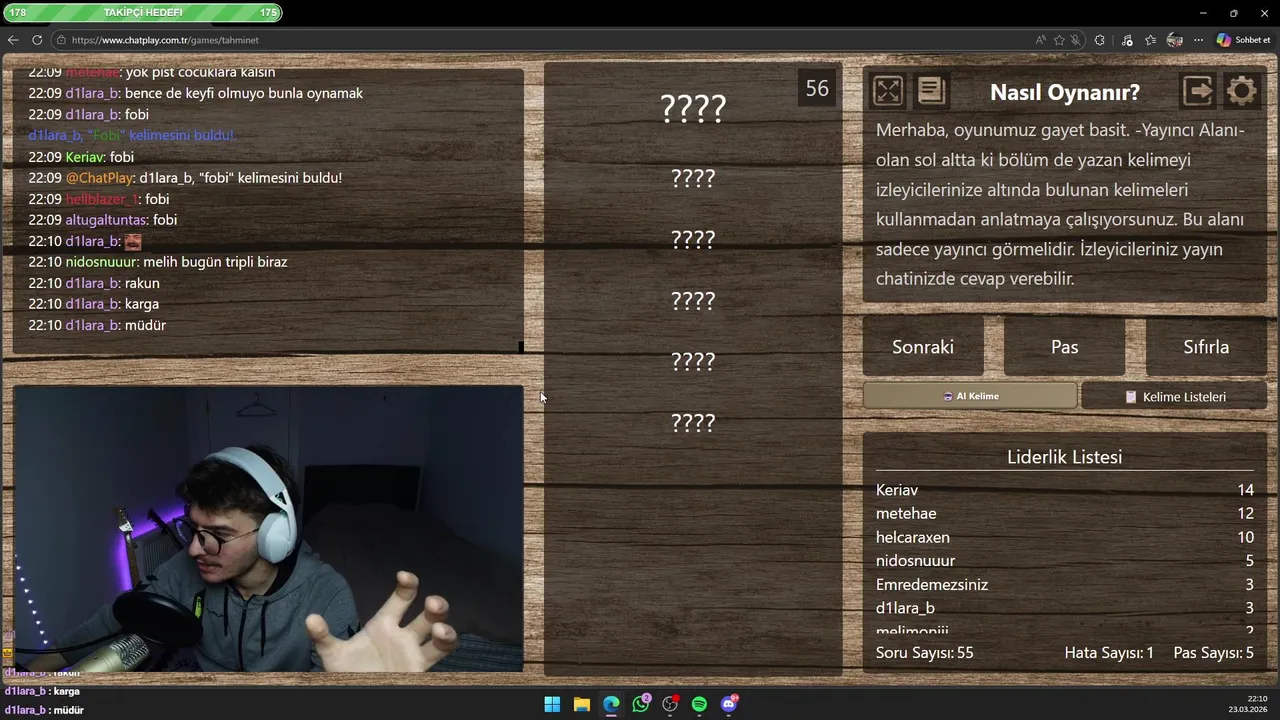Image resolution: width=1280 pixels, height=720 pixels.
Task: Open the Windows Start menu
Action: click(552, 704)
